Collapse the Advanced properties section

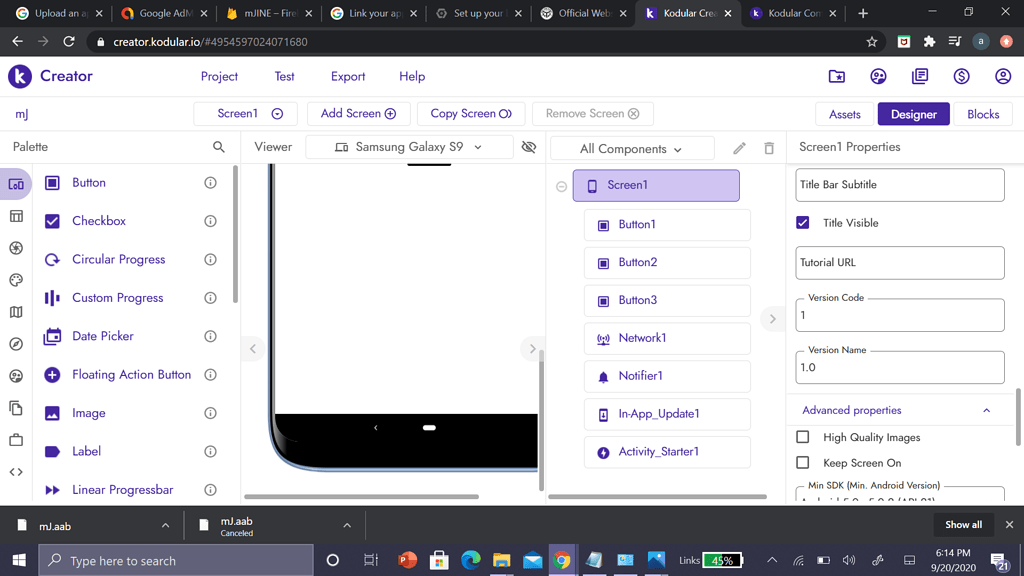click(987, 411)
